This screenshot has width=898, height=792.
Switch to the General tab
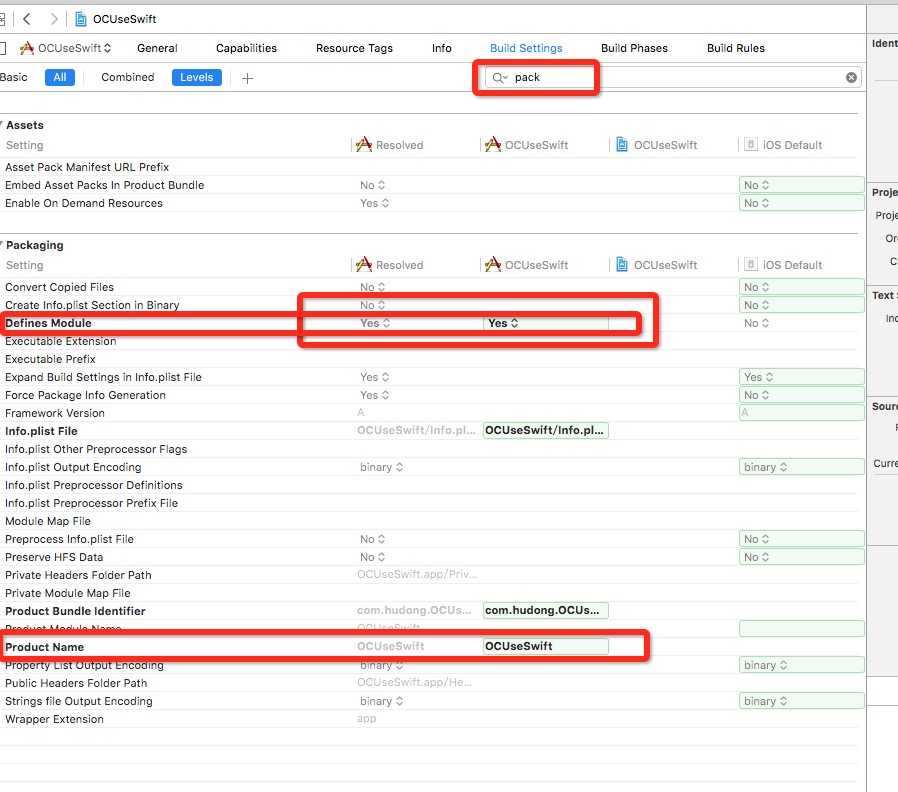click(157, 48)
